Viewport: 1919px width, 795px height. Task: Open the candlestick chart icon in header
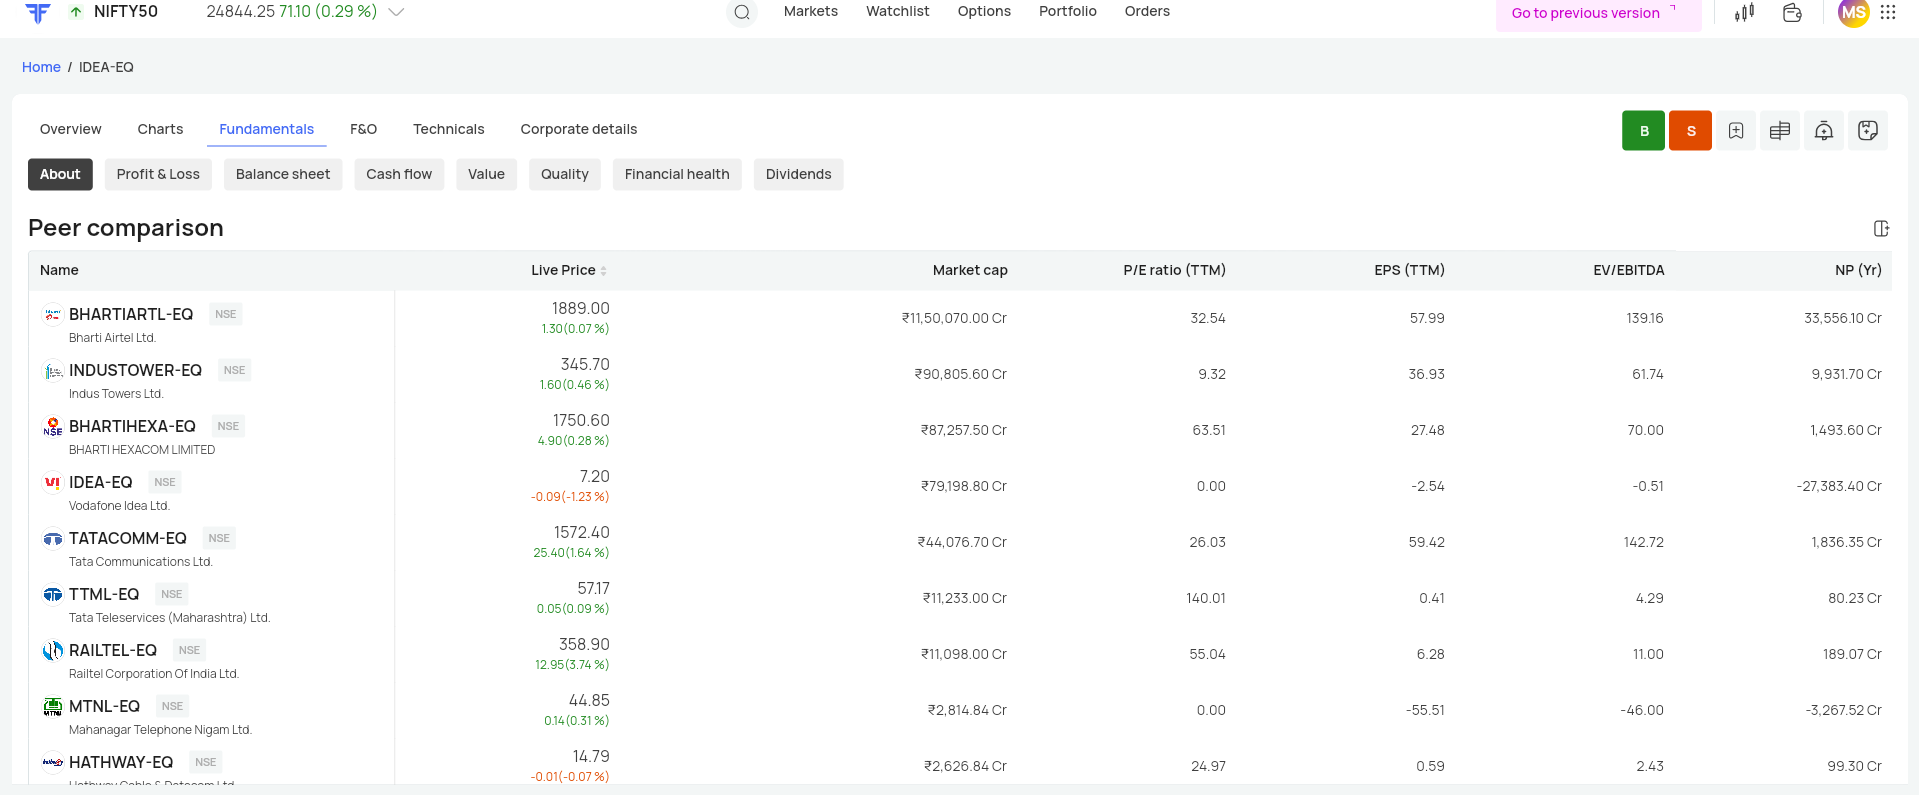tap(1744, 12)
